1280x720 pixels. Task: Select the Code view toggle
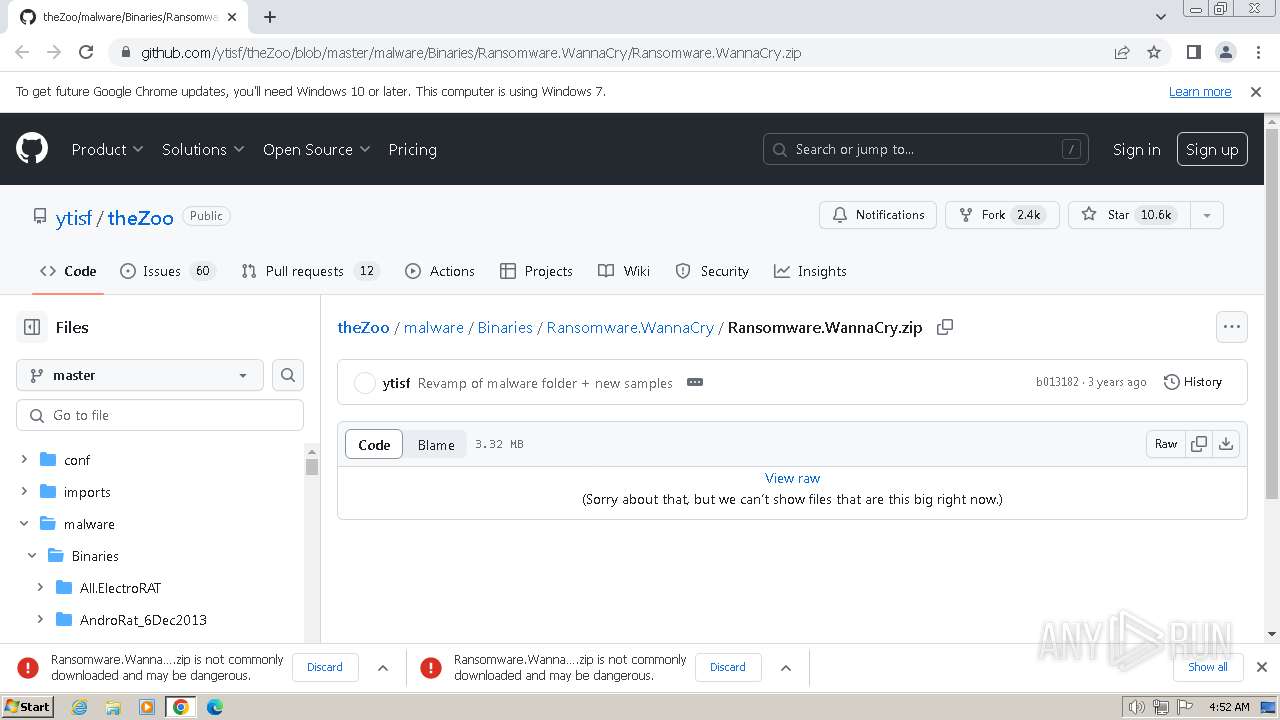coord(374,445)
